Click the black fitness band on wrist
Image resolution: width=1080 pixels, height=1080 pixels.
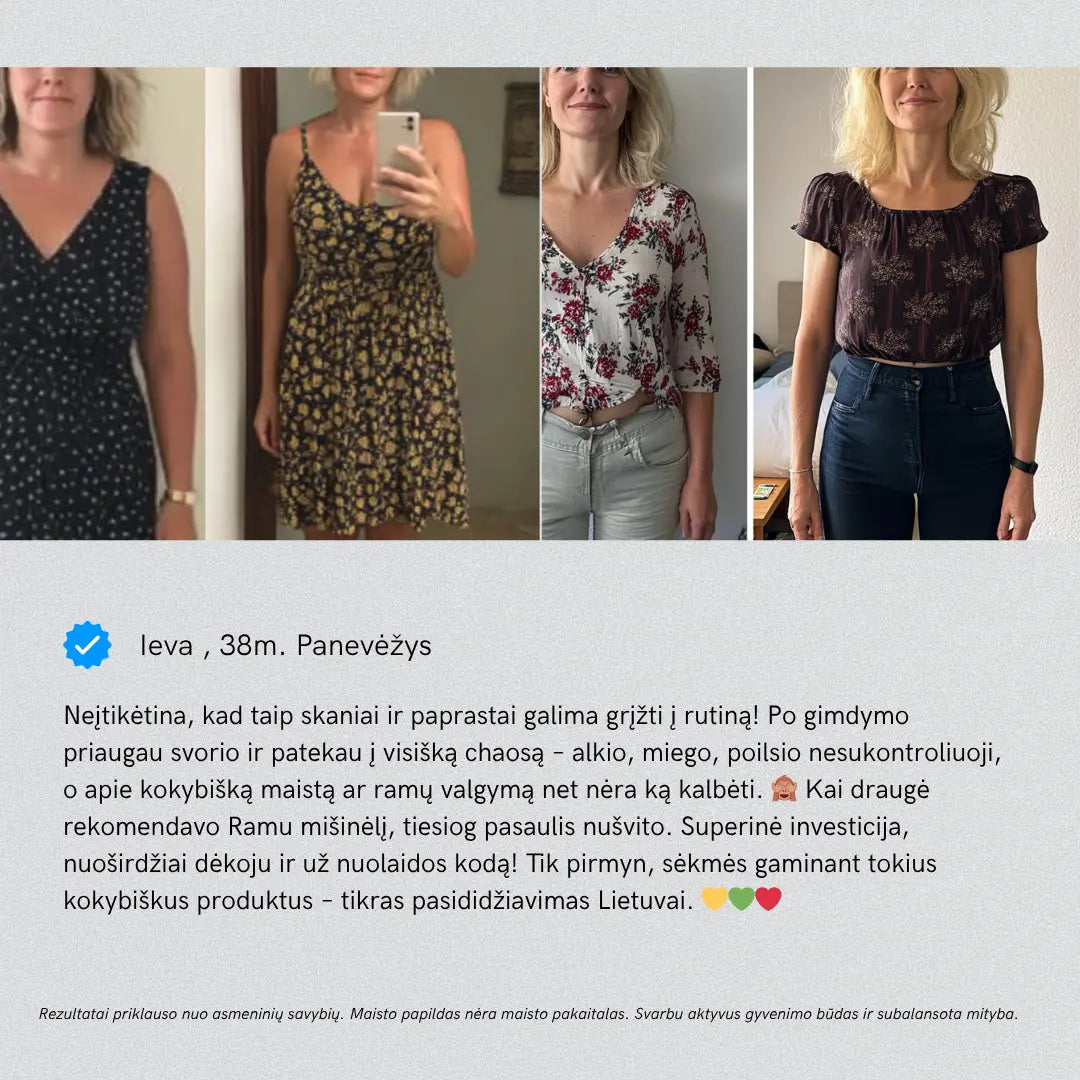(x=1024, y=466)
